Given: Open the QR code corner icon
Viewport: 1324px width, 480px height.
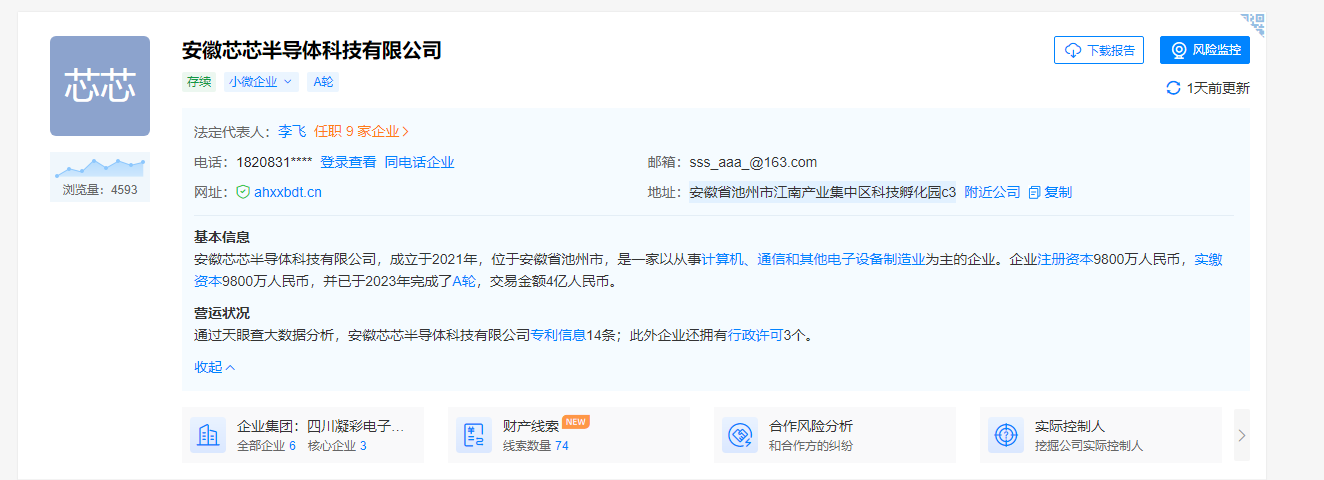Looking at the screenshot, I should pos(1254,24).
